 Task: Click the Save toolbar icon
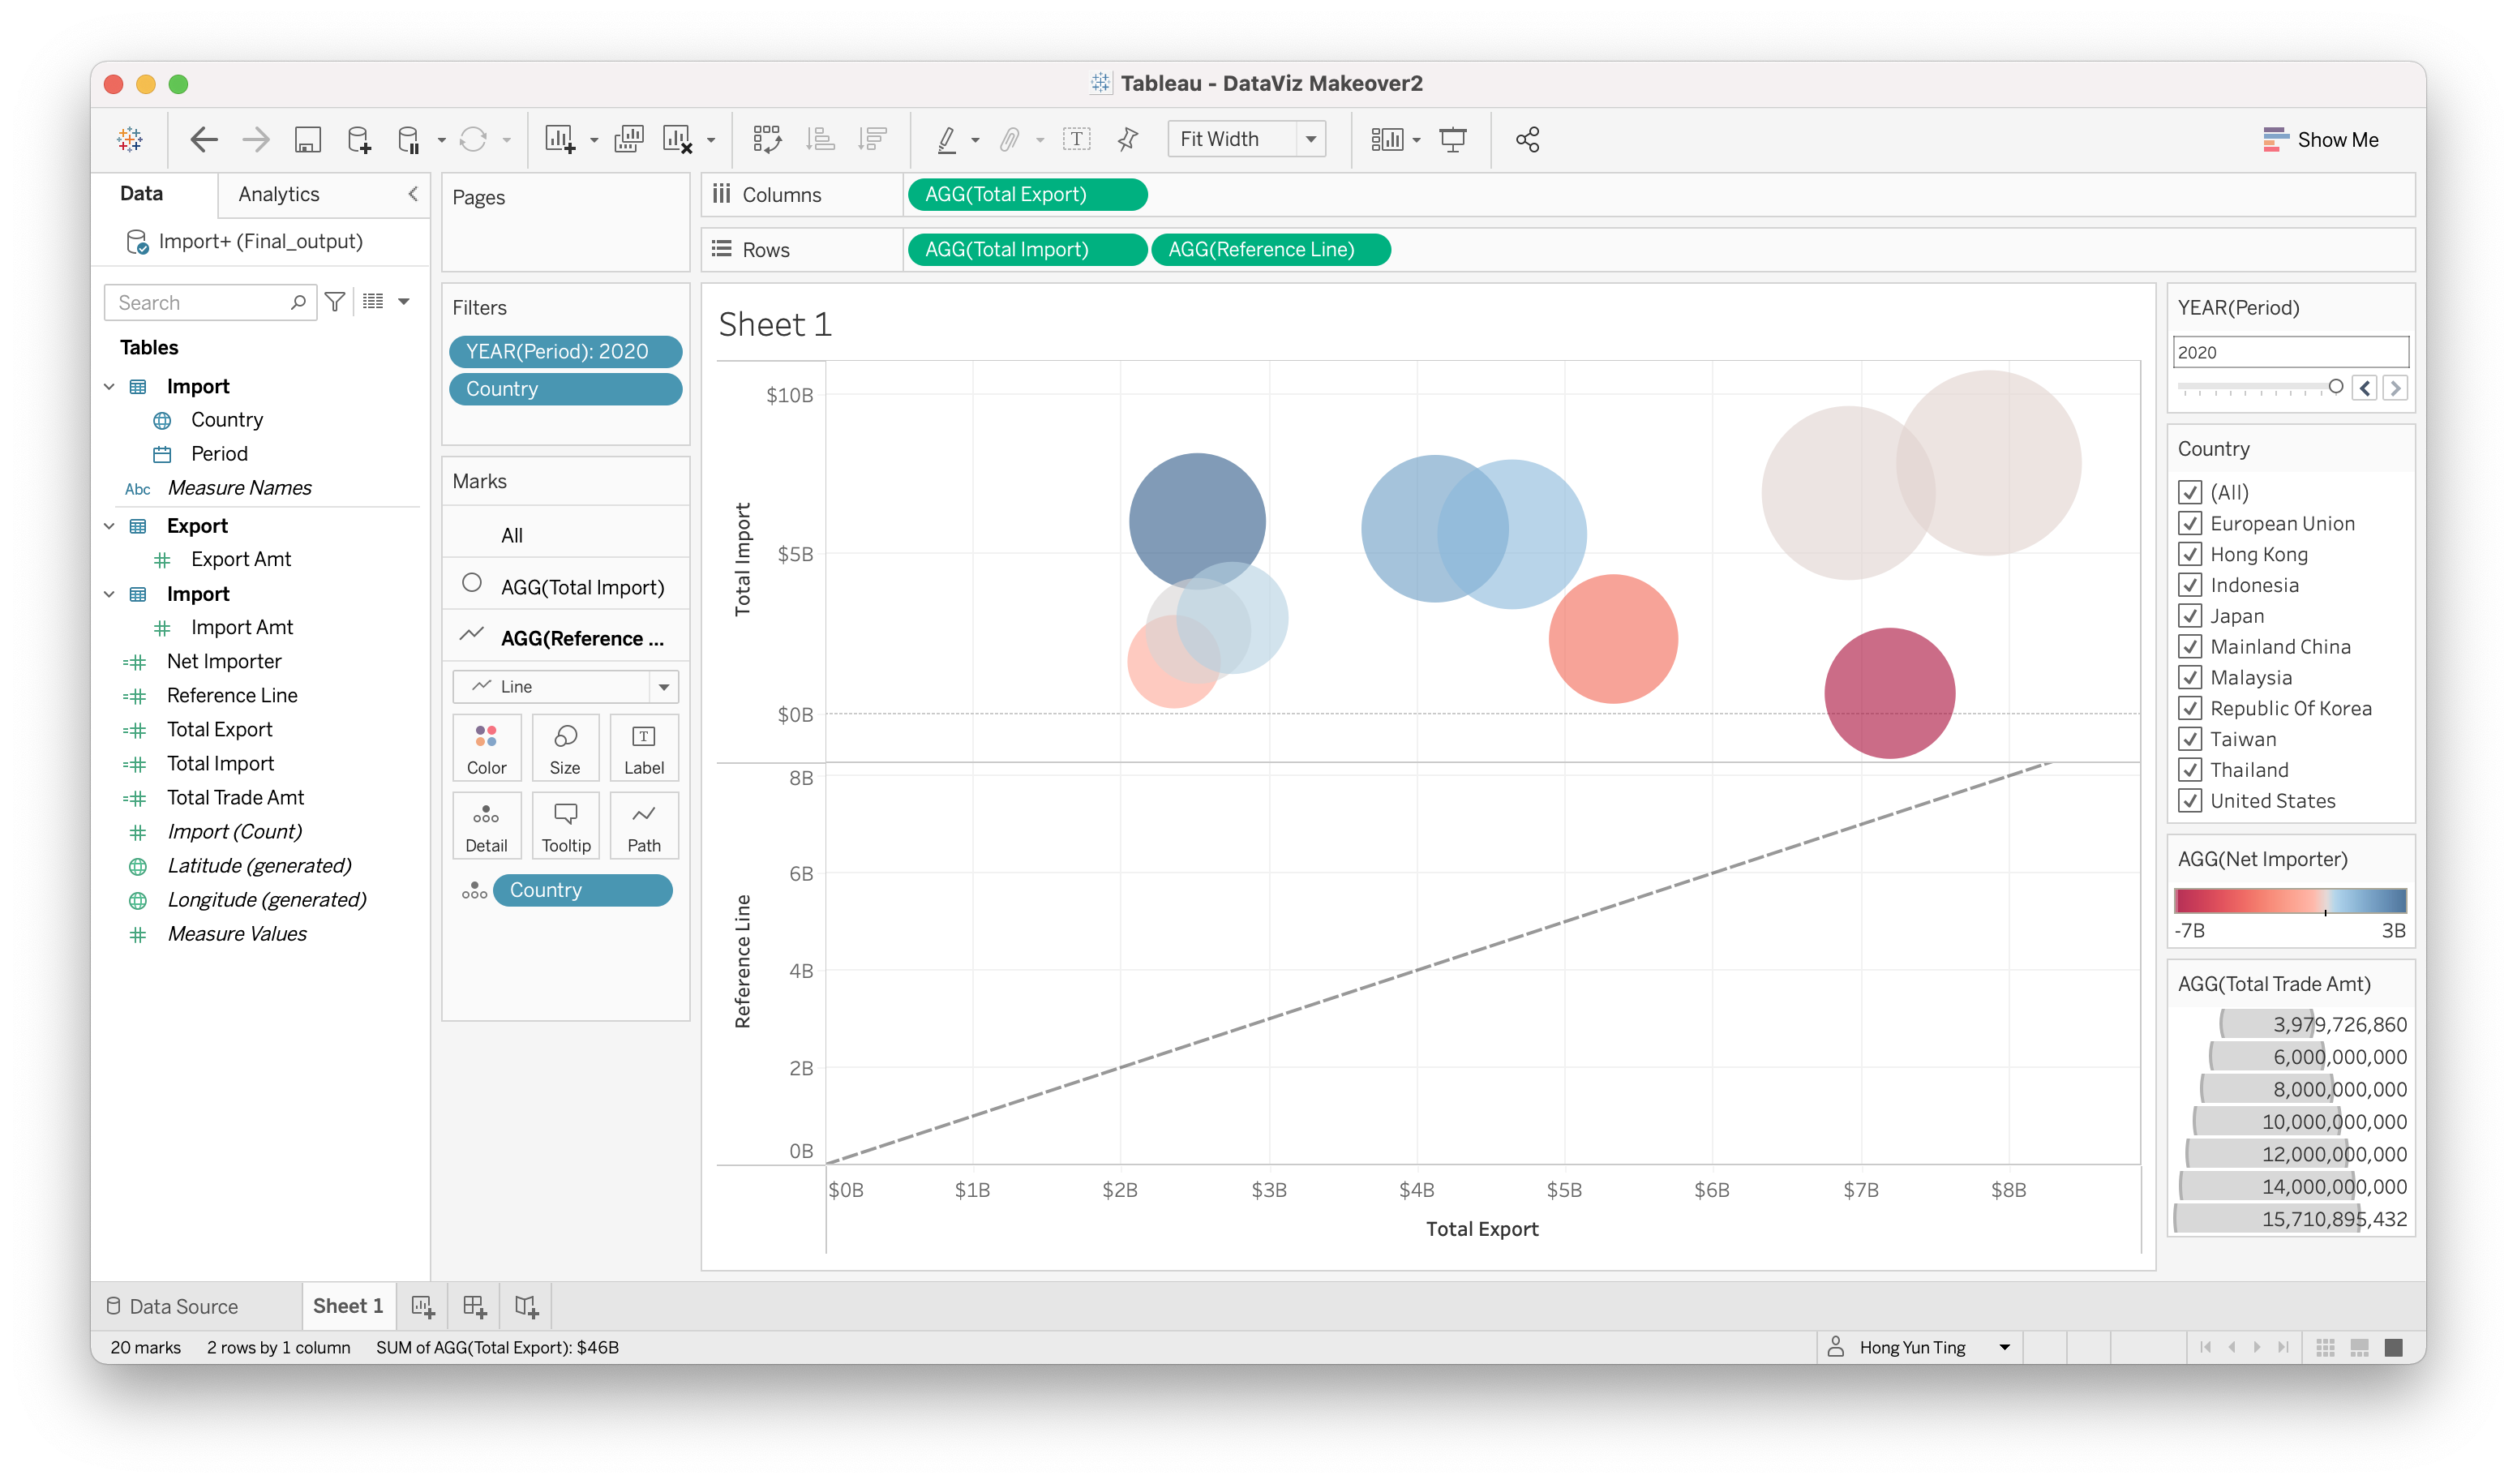307,140
